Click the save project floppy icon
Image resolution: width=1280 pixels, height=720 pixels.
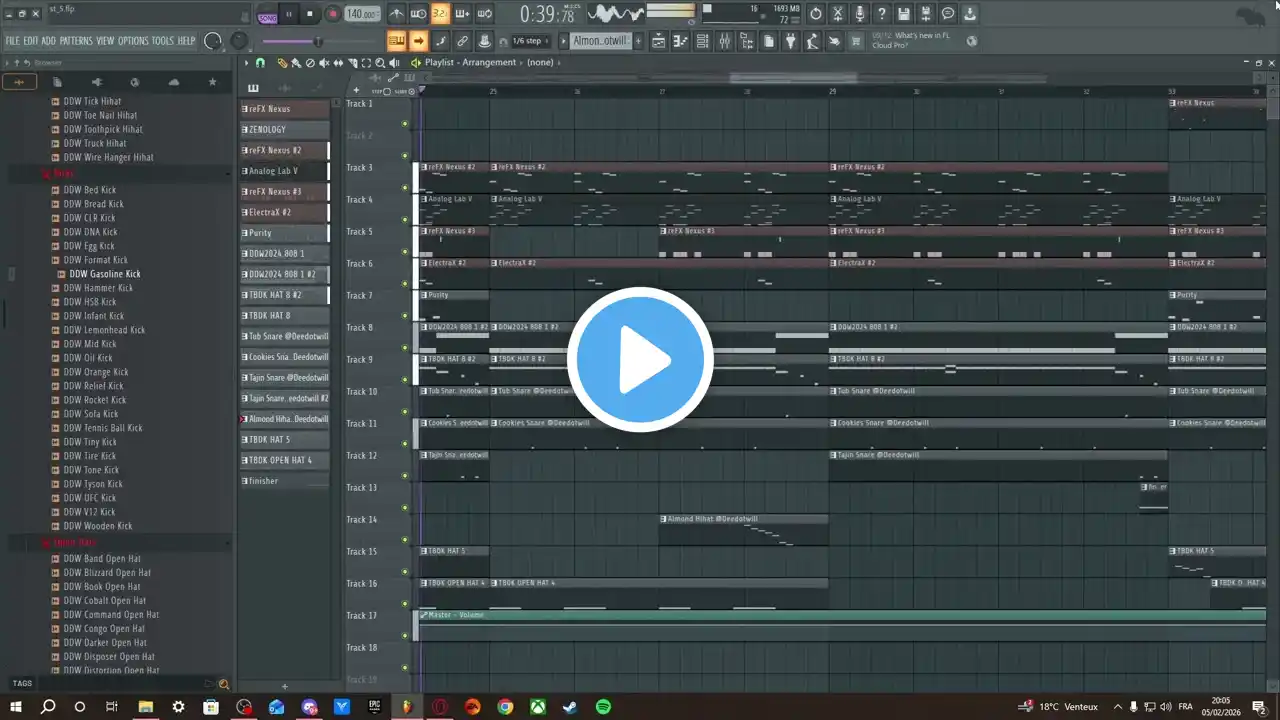click(x=904, y=14)
